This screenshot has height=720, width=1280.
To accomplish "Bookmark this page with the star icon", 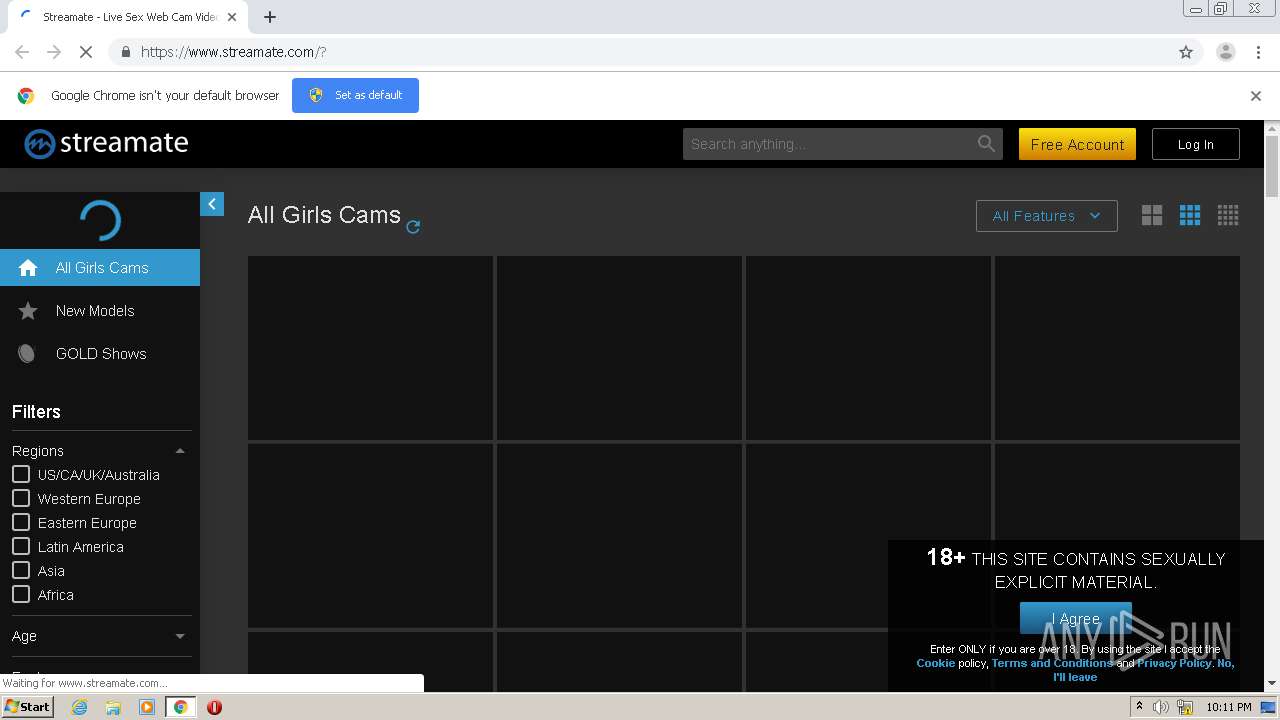I will pos(1186,52).
